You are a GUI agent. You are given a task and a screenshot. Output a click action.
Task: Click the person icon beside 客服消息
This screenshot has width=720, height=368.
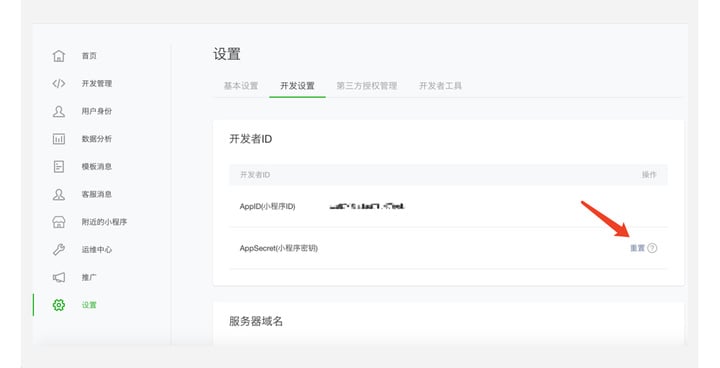tap(59, 194)
